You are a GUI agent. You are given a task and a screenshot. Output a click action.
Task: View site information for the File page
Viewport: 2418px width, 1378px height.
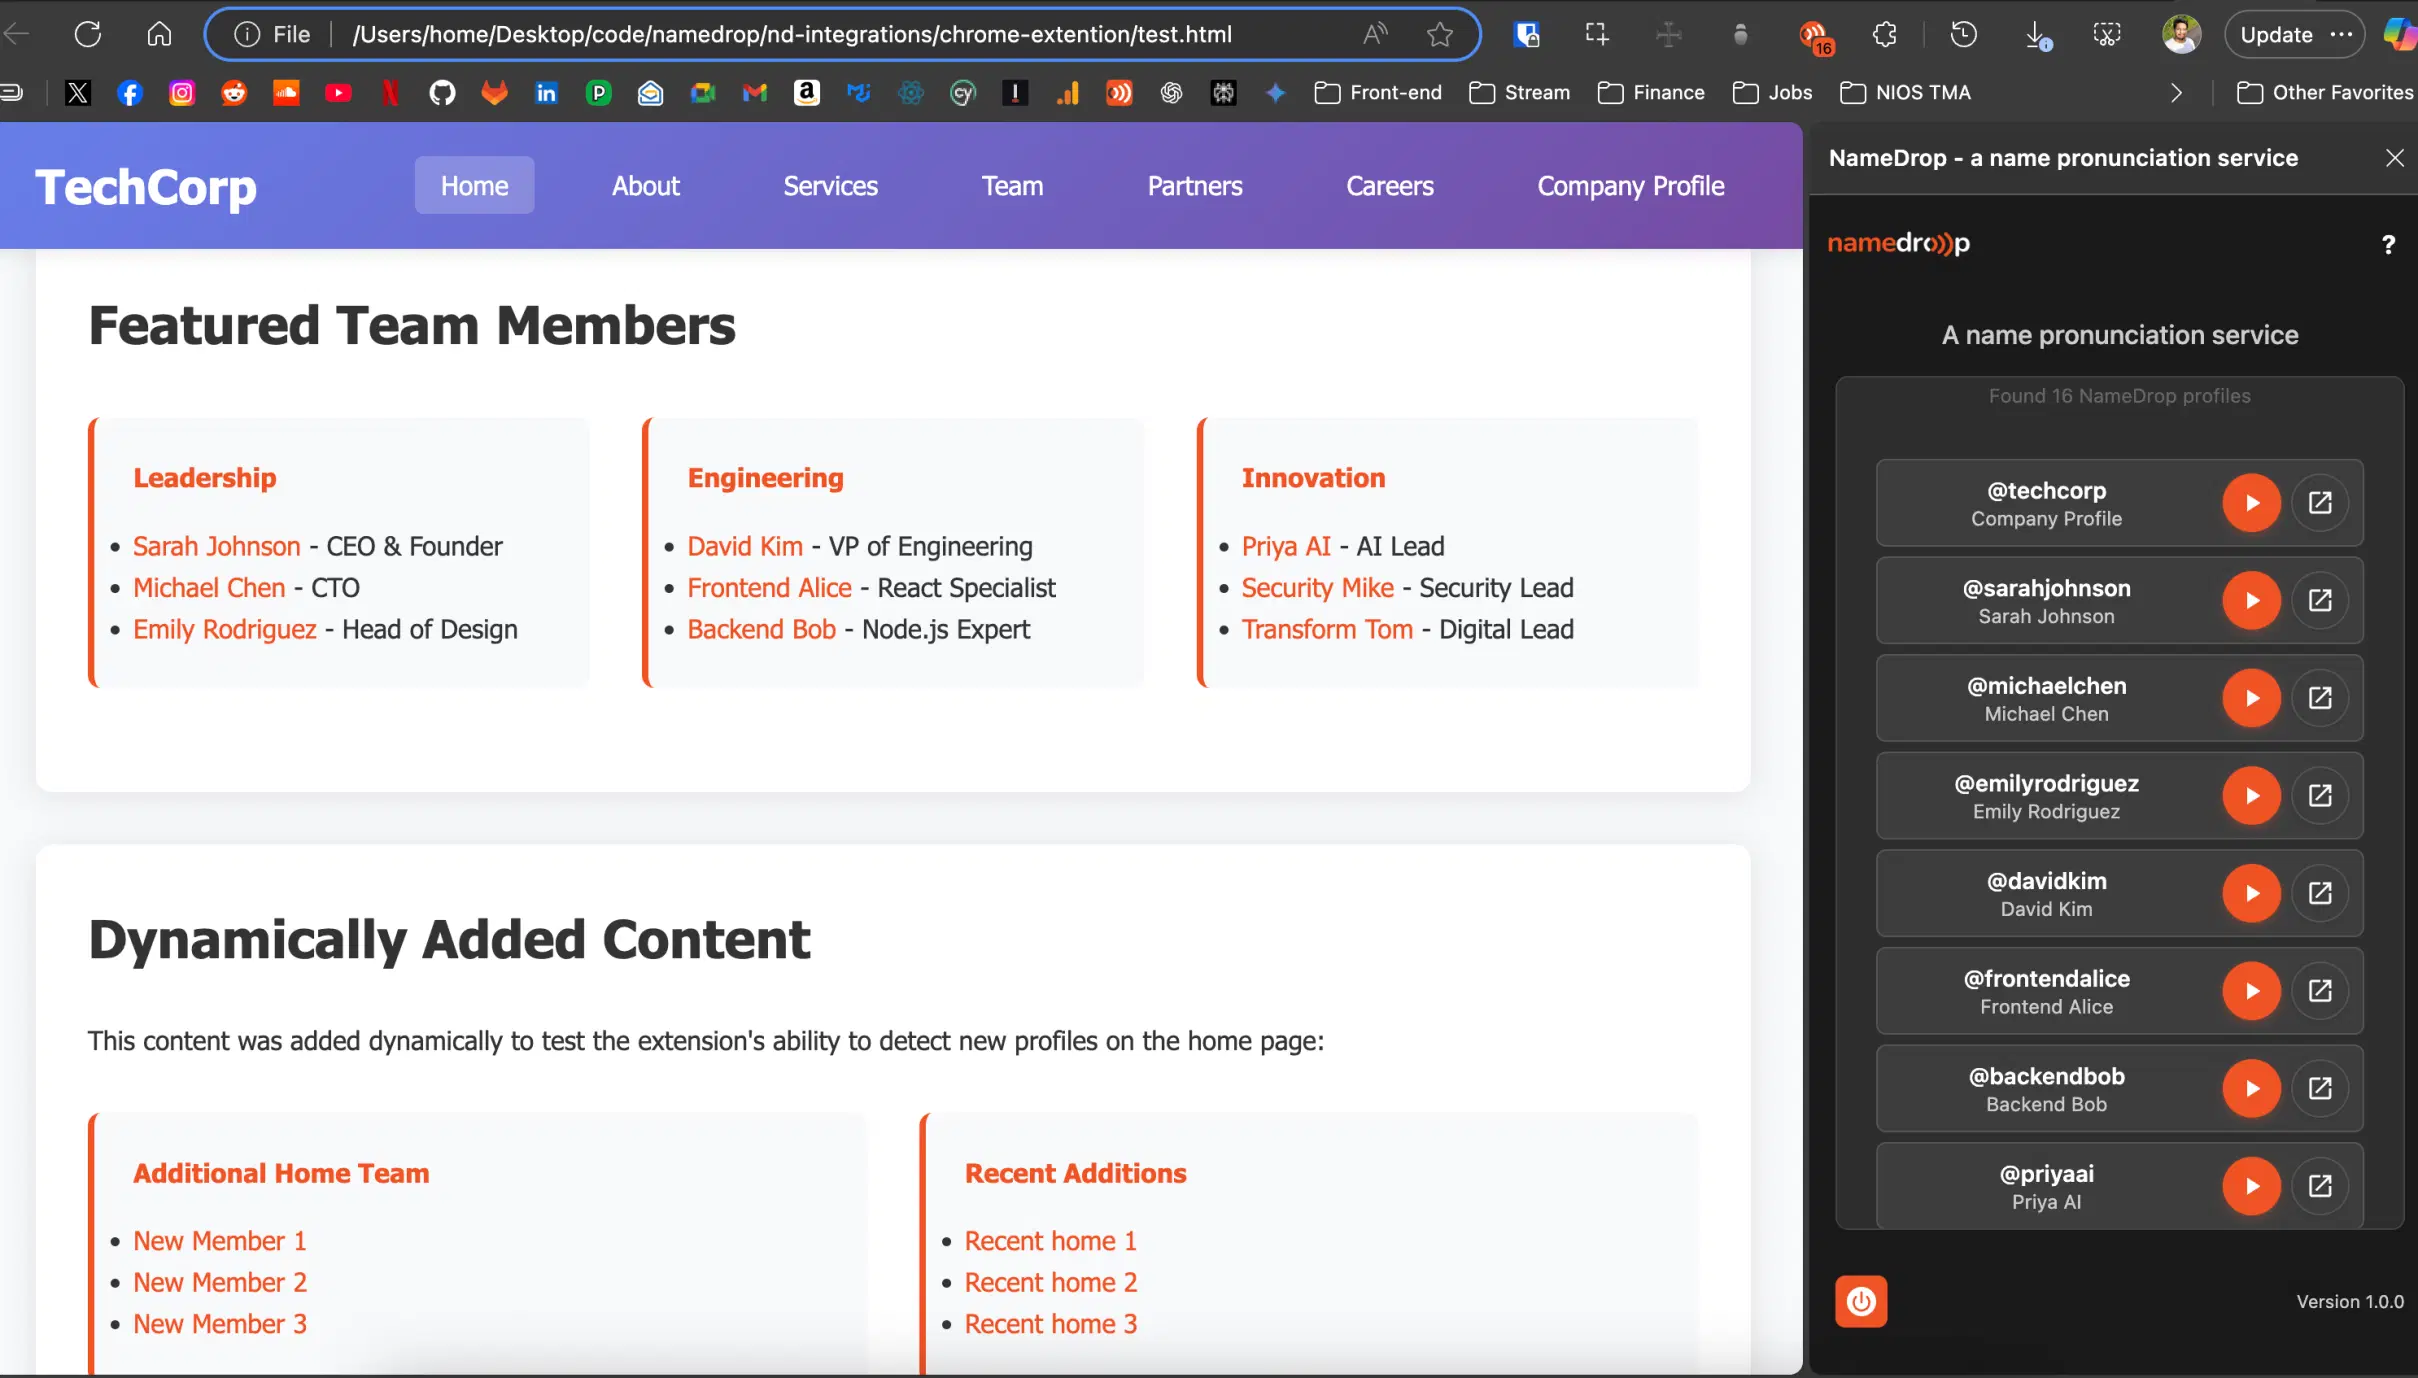coord(272,34)
